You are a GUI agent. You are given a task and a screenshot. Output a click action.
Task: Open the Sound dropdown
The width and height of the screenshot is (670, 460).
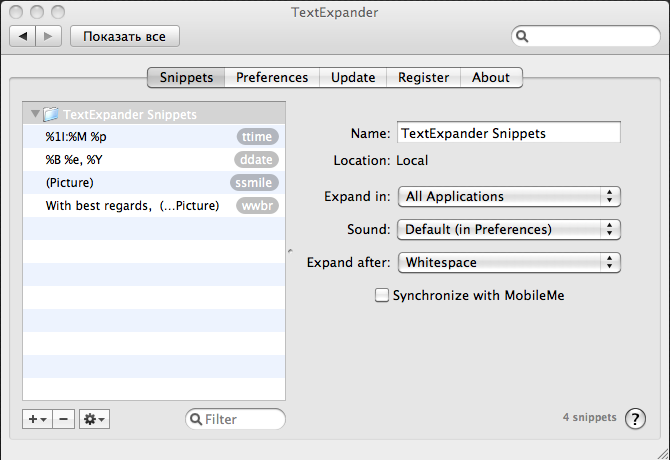(509, 229)
